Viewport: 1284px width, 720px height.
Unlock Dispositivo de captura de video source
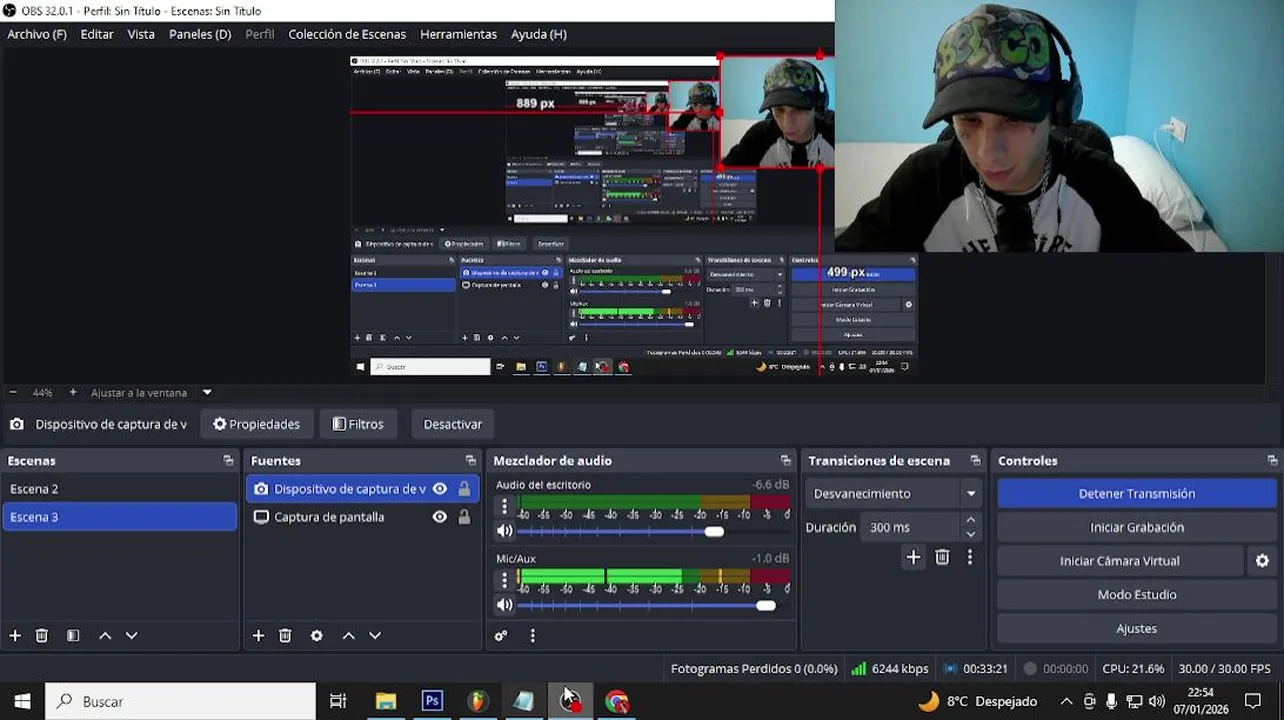tap(464, 489)
